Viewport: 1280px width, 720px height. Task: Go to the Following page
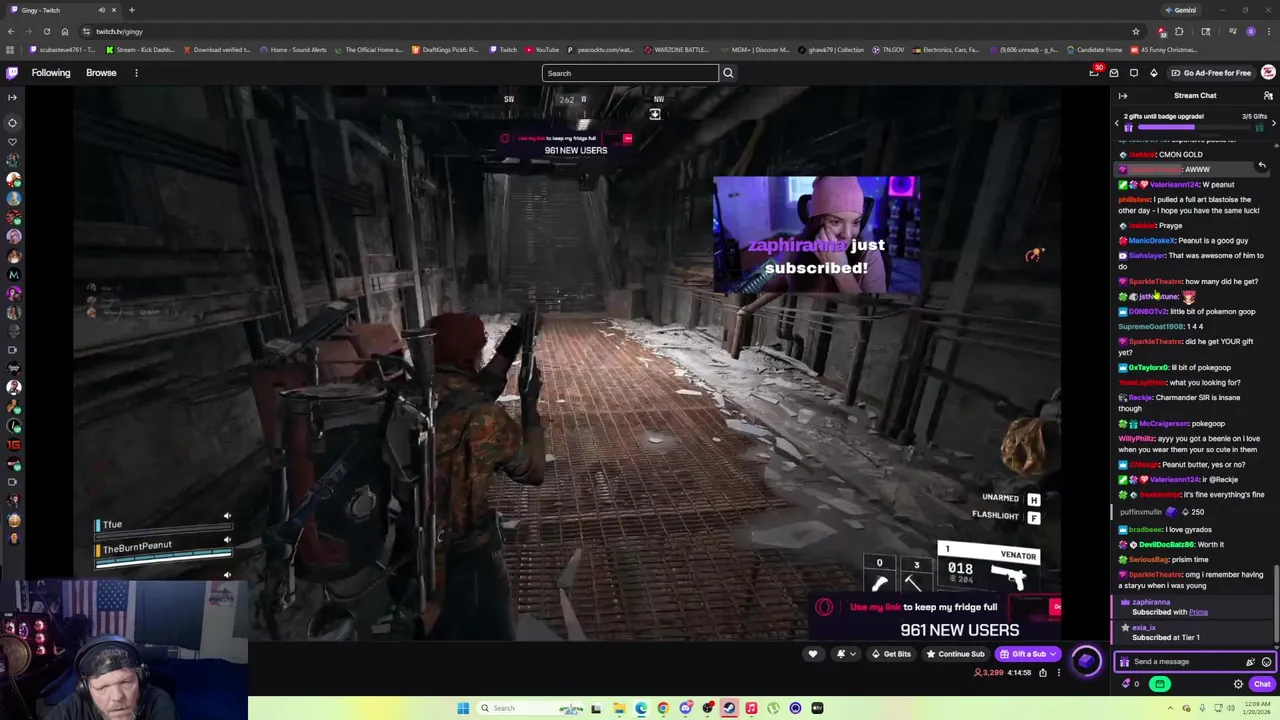click(51, 73)
